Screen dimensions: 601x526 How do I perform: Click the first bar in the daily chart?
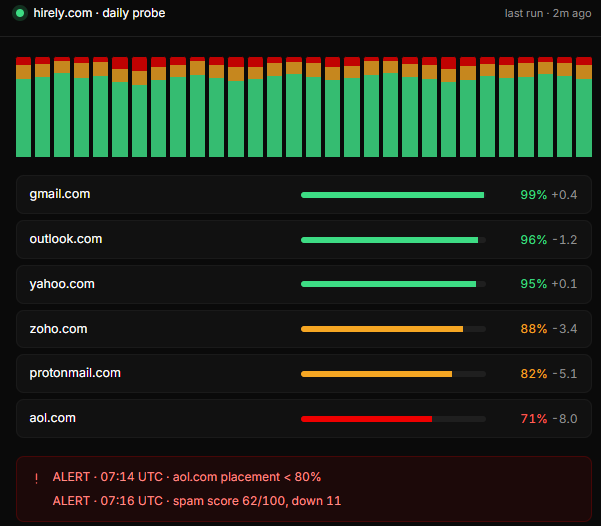pos(23,107)
